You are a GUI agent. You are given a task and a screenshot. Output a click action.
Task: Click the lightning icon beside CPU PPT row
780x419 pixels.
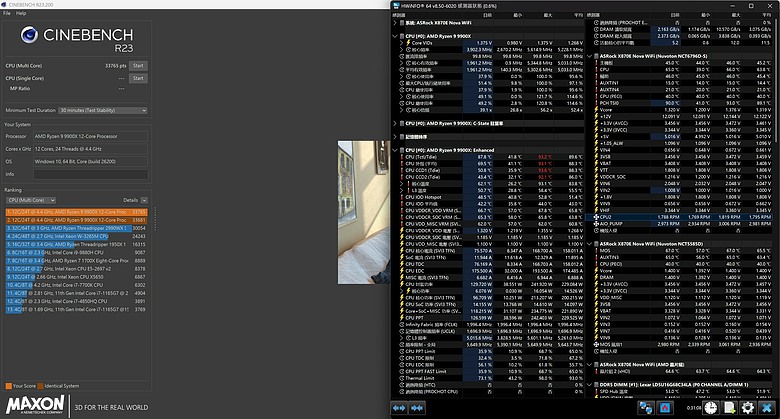[x=402, y=317]
